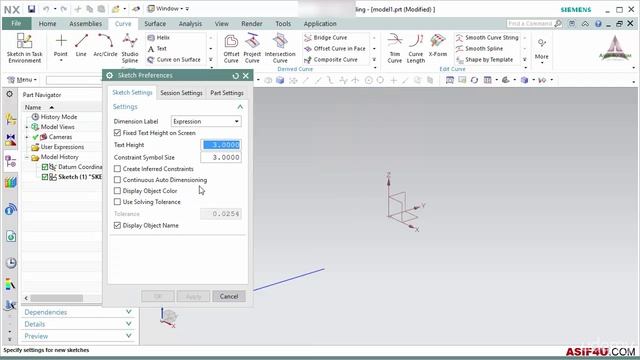
Task: Enable Use Solving Tolerance
Action: 118,202
